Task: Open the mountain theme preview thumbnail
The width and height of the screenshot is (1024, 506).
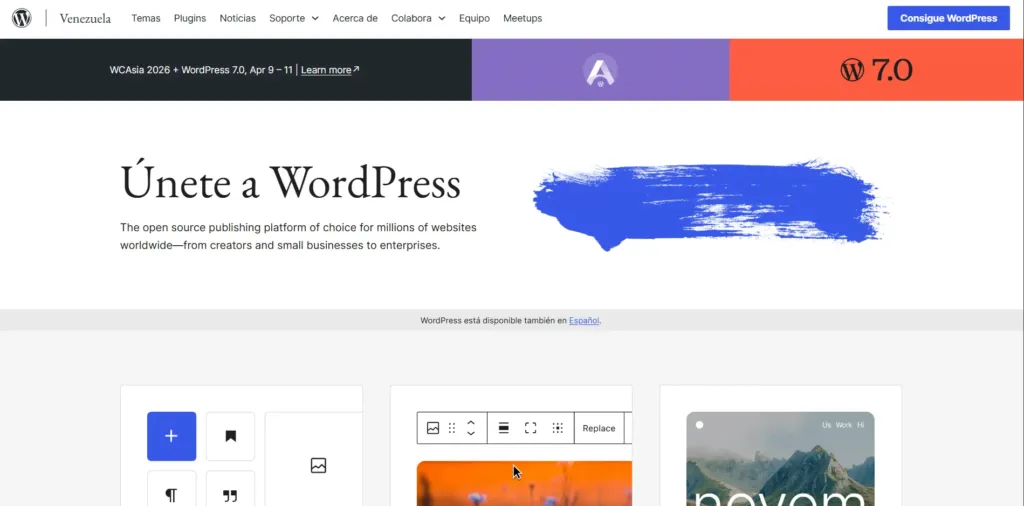Action: tap(780, 458)
